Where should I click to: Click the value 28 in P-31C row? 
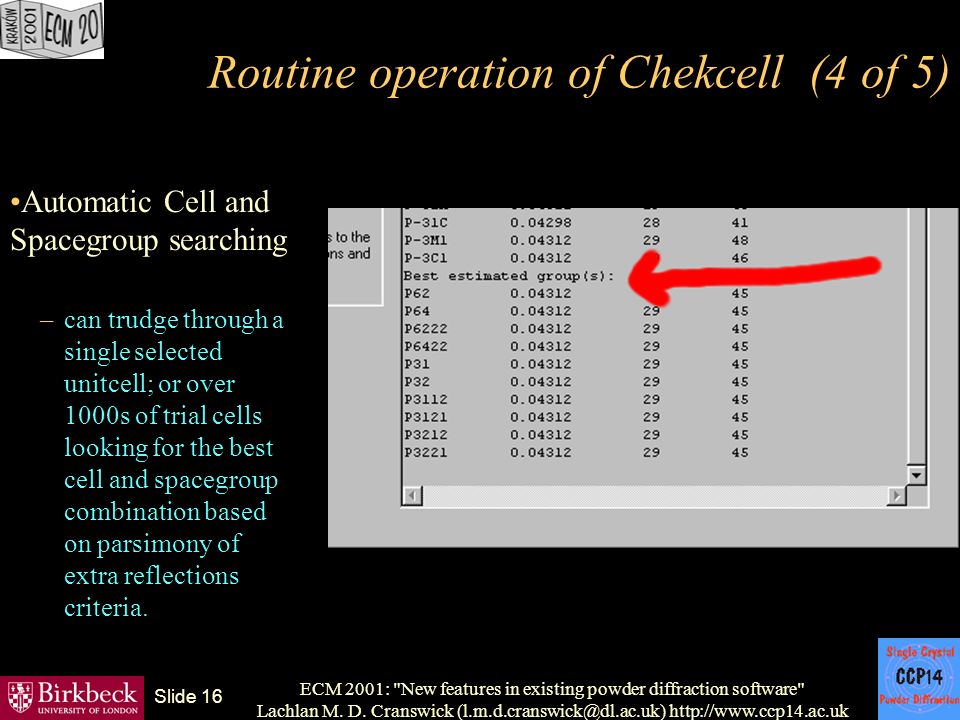click(651, 223)
